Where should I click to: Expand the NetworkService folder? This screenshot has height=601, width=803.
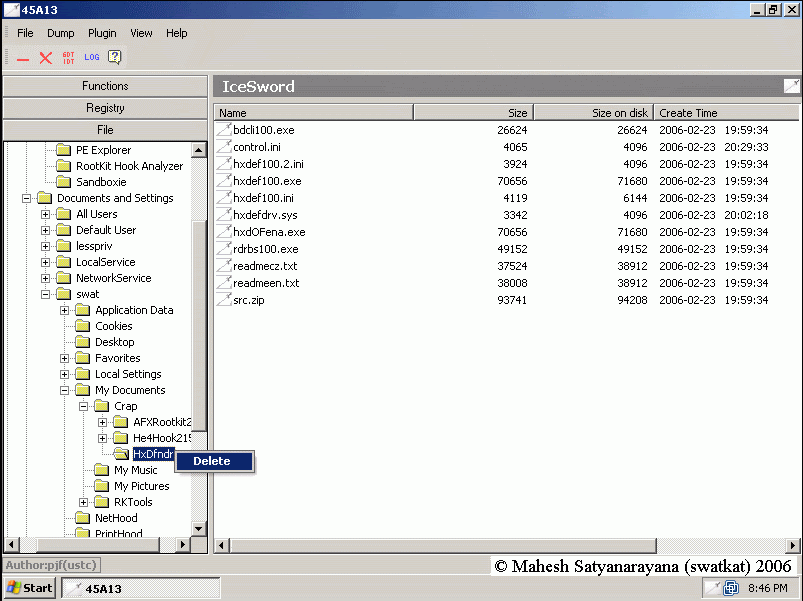tap(46, 278)
